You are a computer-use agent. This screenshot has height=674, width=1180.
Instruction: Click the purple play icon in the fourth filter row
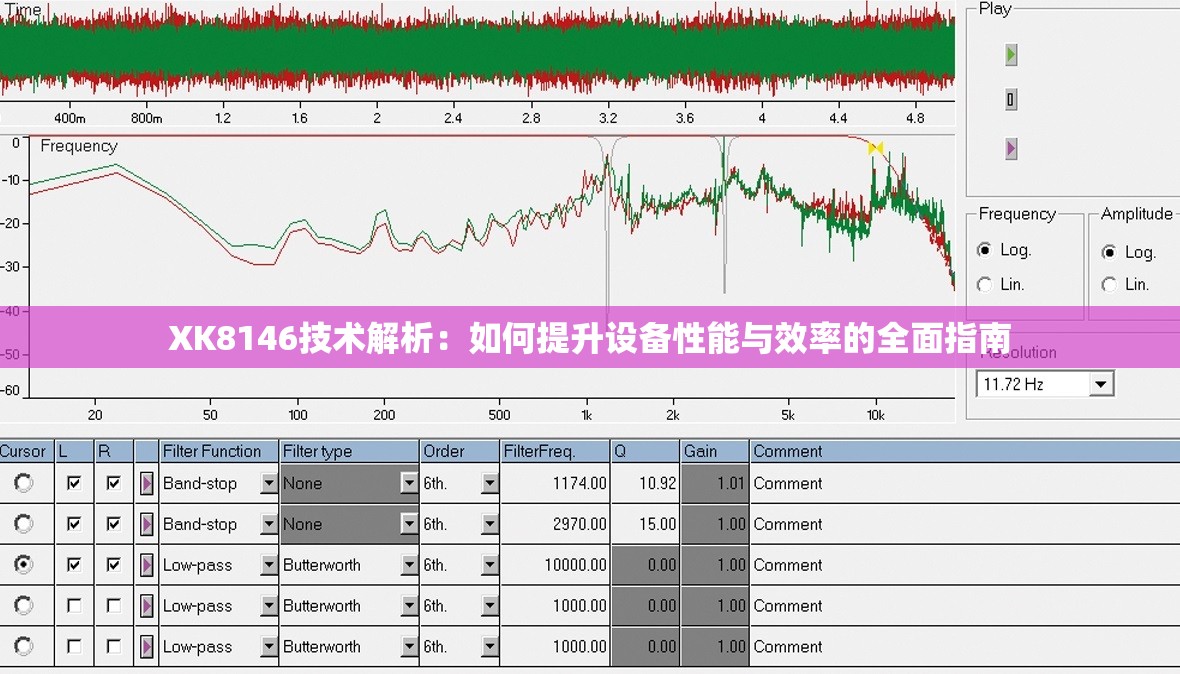pos(147,606)
